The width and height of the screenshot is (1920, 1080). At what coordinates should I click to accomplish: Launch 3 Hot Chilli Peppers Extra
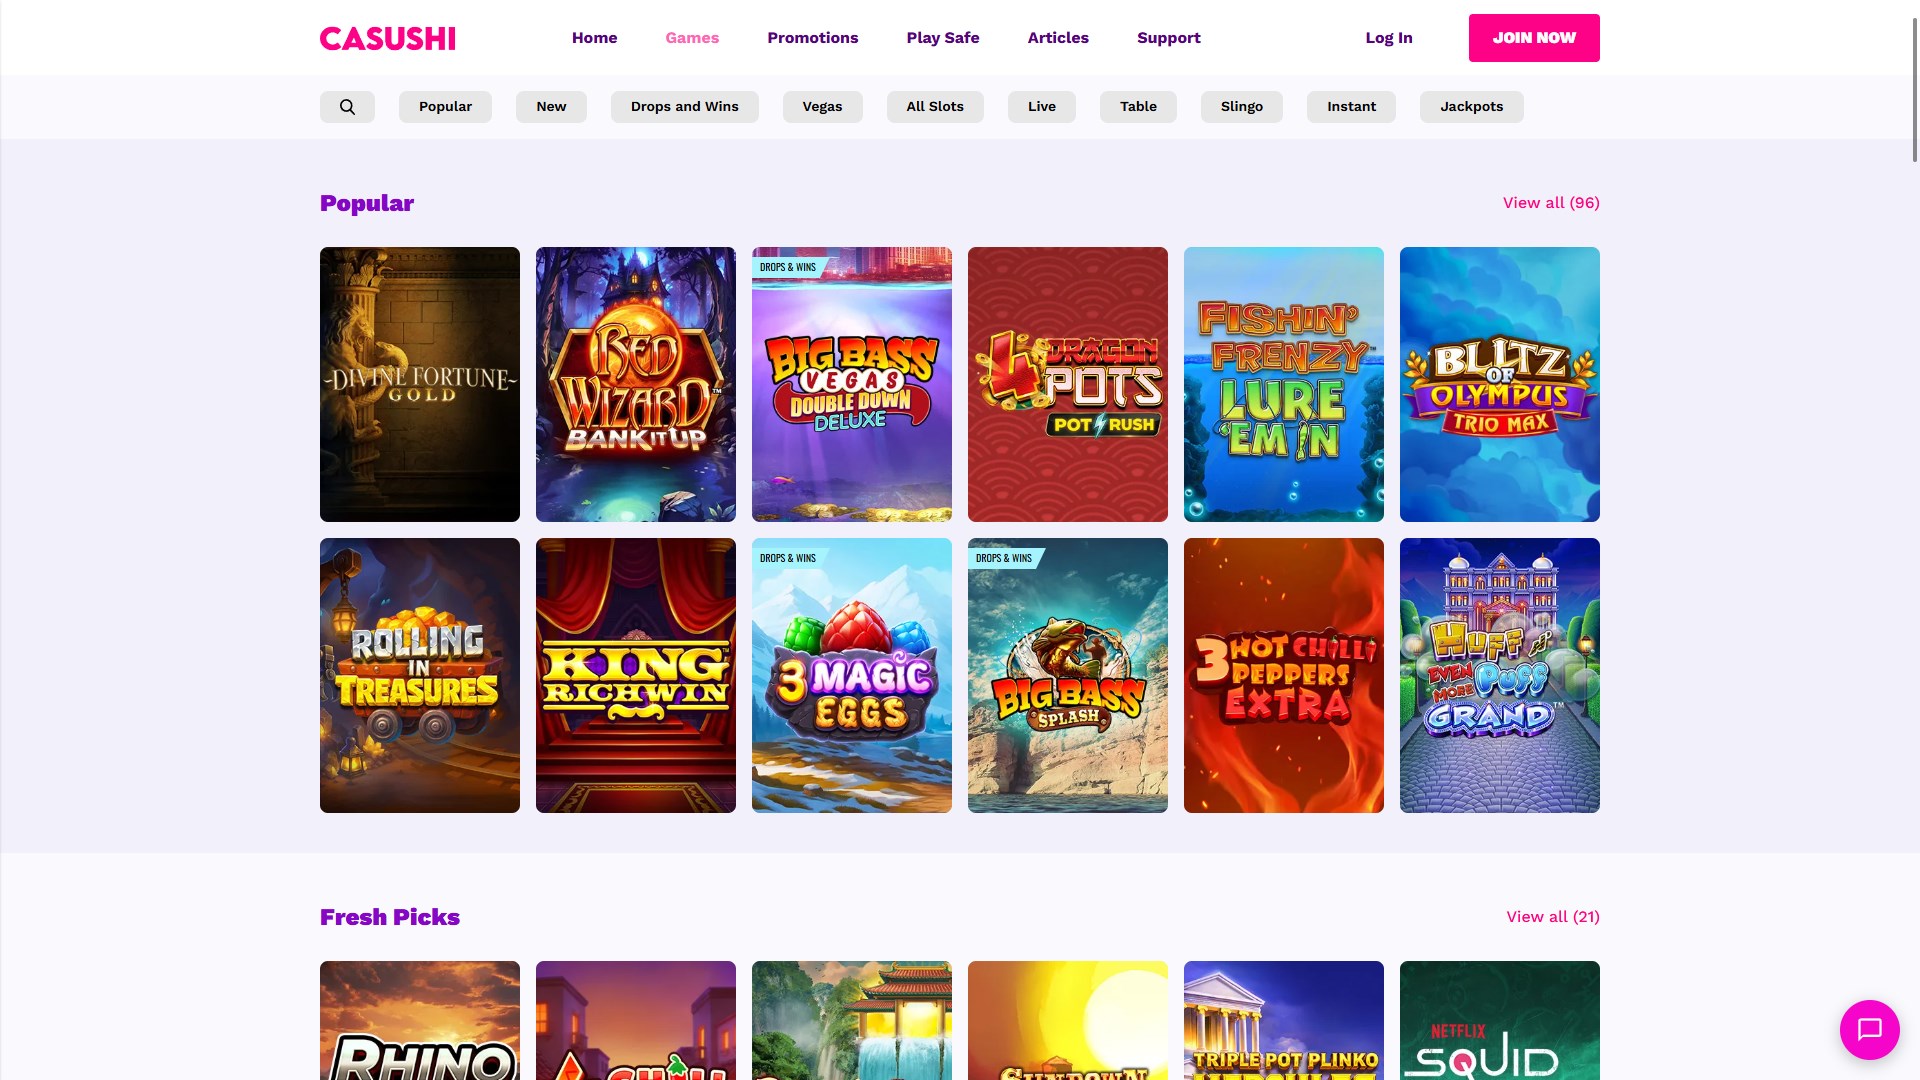click(x=1284, y=675)
